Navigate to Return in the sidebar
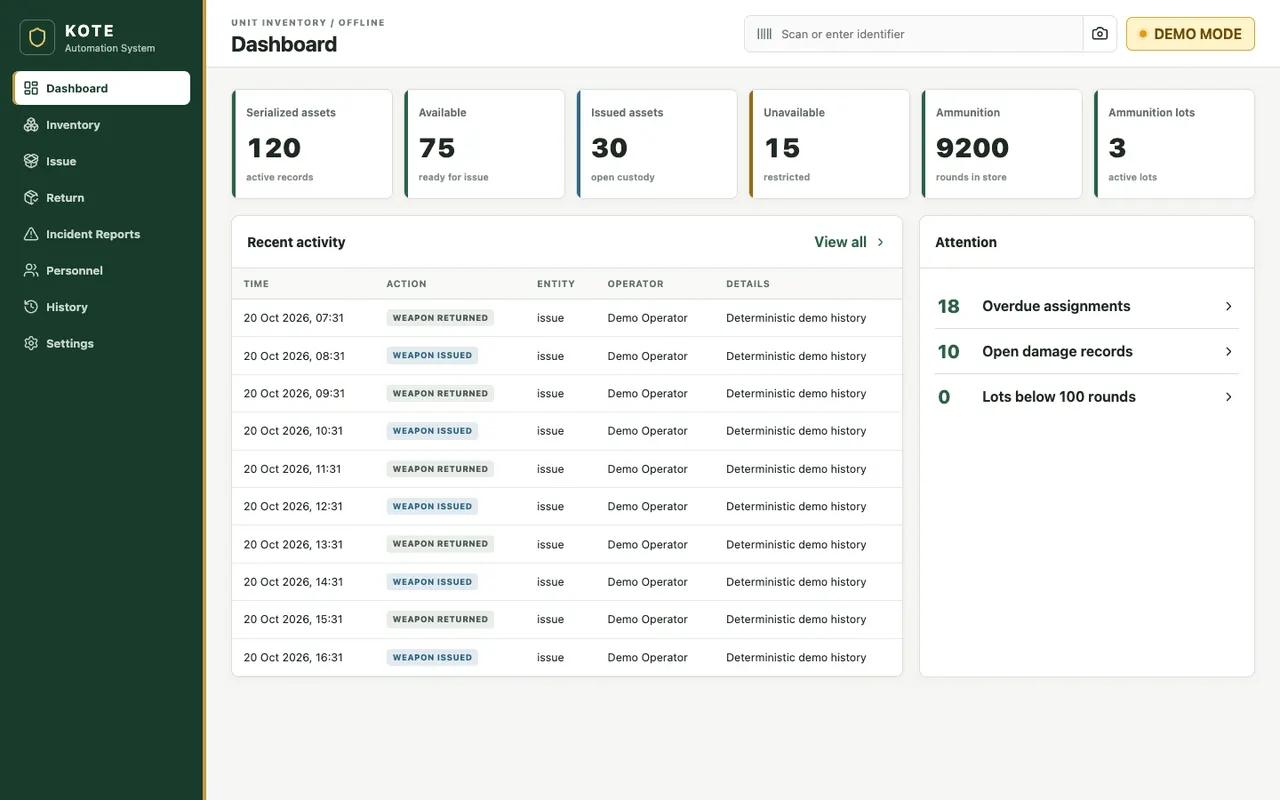1280x800 pixels. tap(102, 198)
